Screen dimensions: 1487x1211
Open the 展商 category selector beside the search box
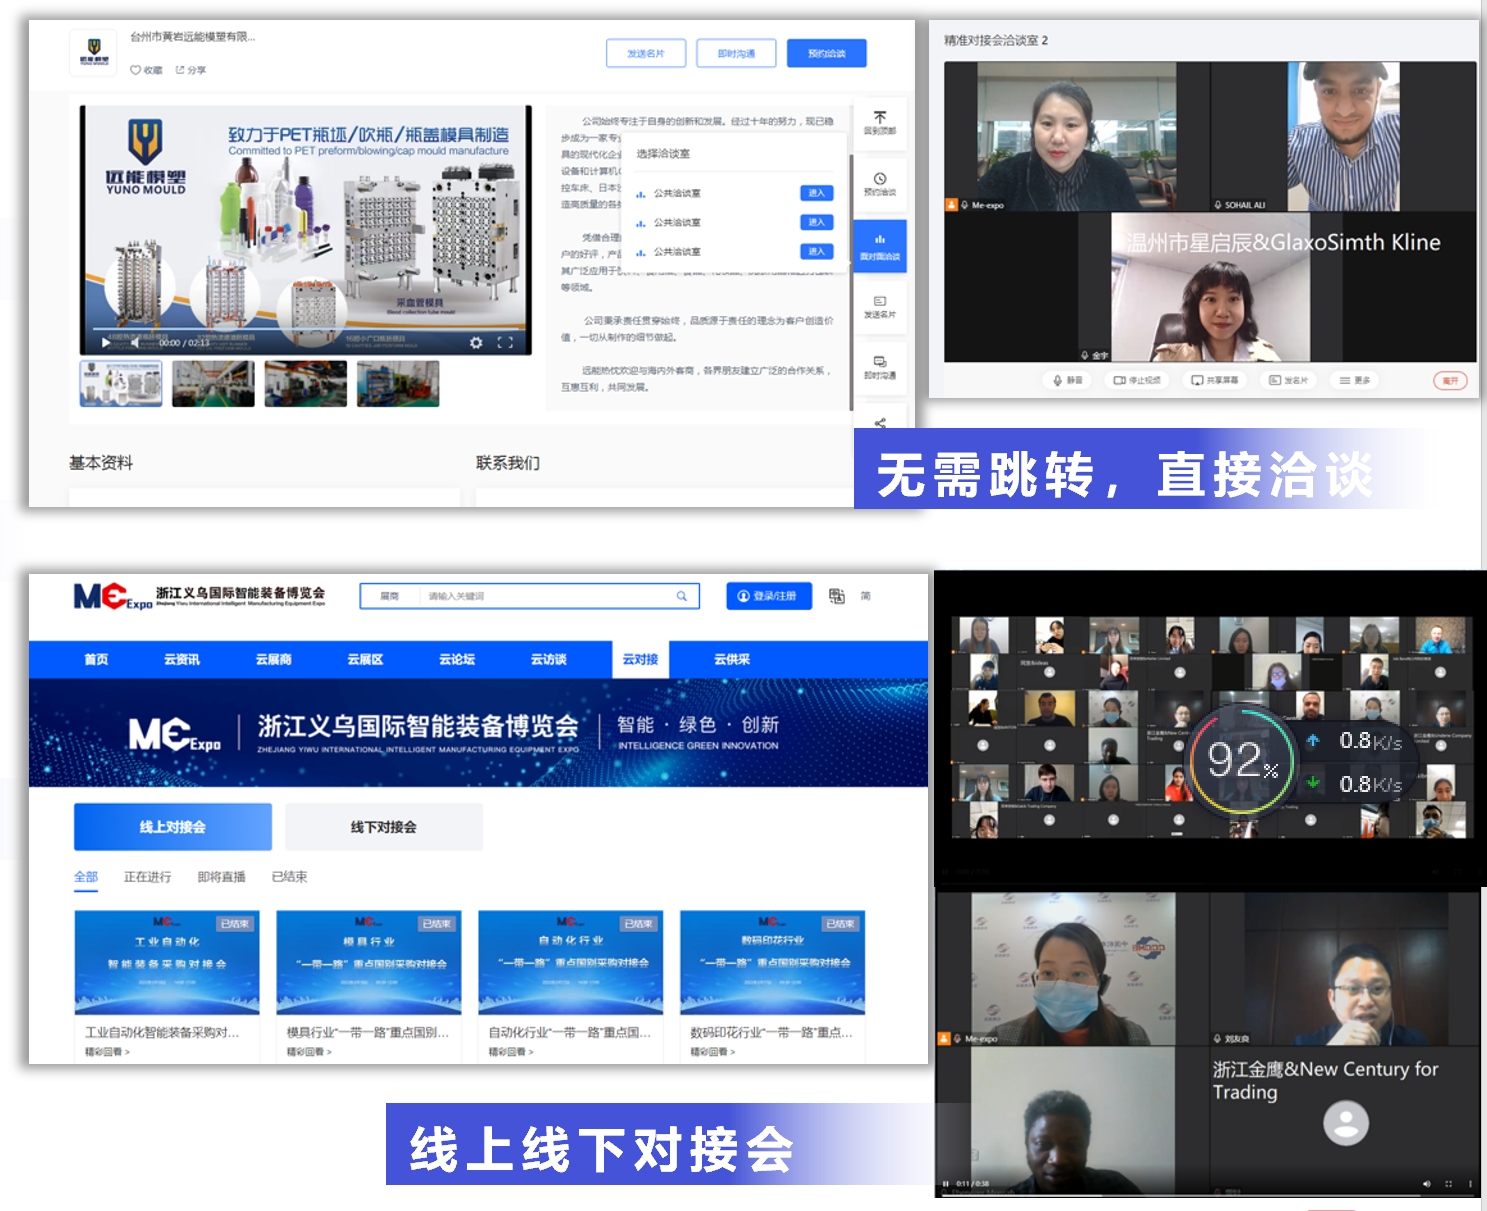coord(390,596)
